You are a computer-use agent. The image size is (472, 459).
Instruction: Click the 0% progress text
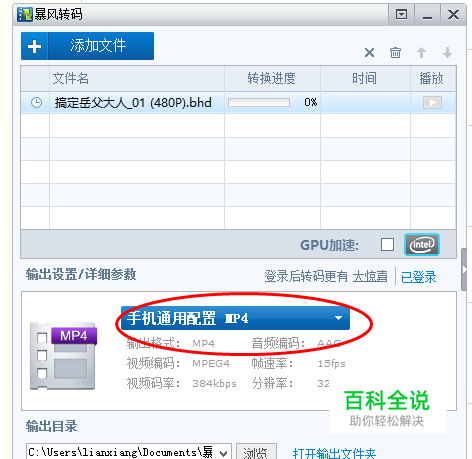click(x=311, y=102)
